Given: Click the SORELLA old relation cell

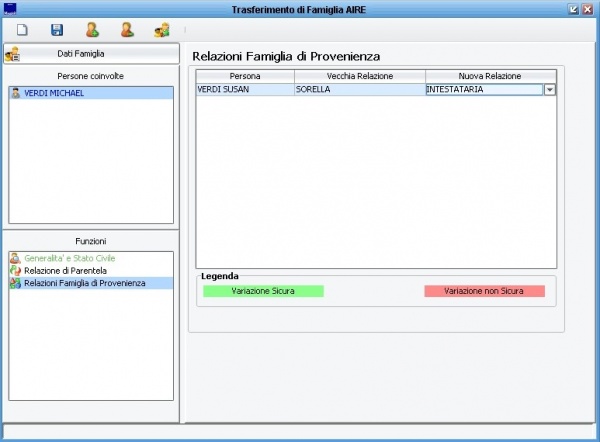Looking at the screenshot, I should click(x=360, y=89).
